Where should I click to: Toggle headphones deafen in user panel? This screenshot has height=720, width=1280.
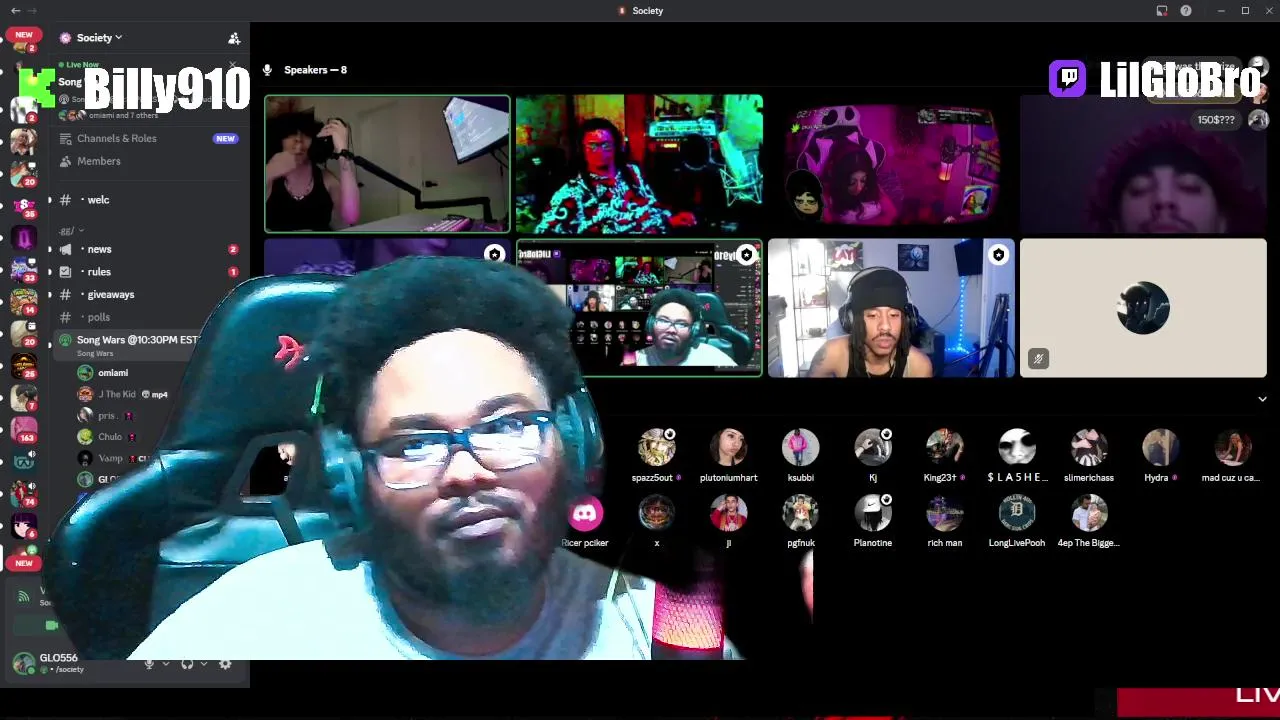tap(187, 664)
